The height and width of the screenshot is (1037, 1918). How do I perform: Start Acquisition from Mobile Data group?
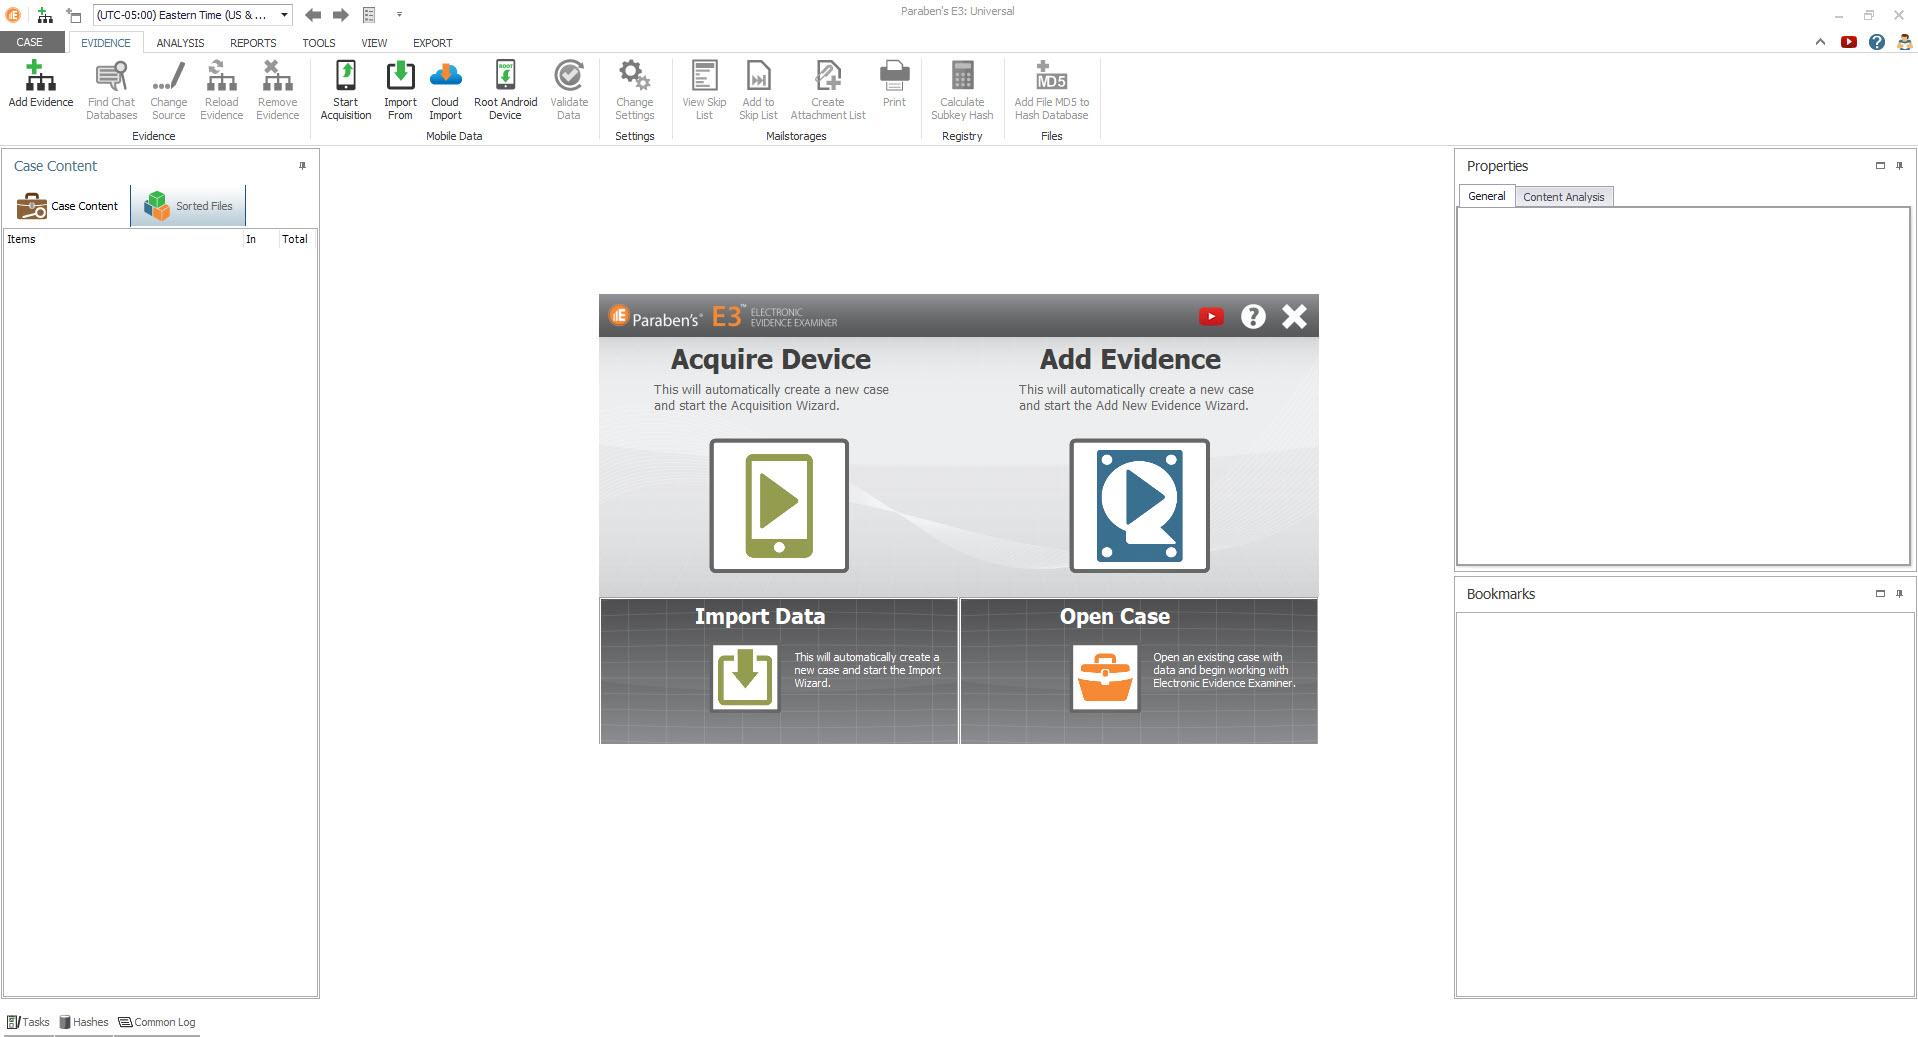click(x=345, y=90)
